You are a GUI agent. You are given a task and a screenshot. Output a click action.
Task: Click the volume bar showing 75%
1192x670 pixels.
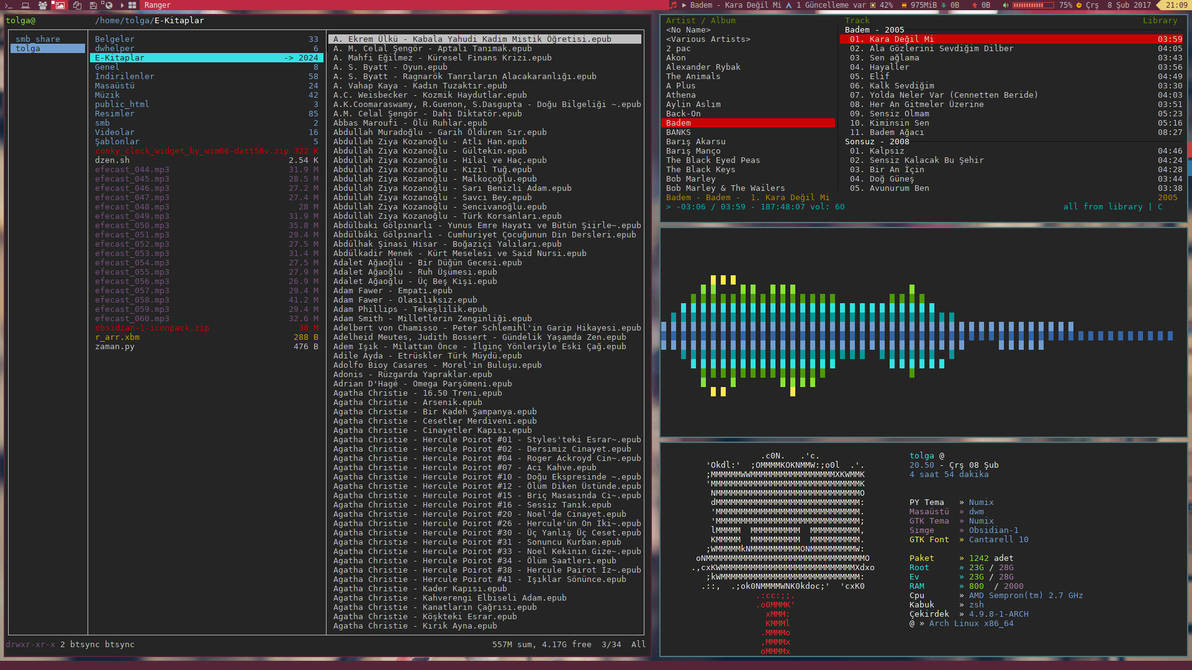click(x=1037, y=5)
